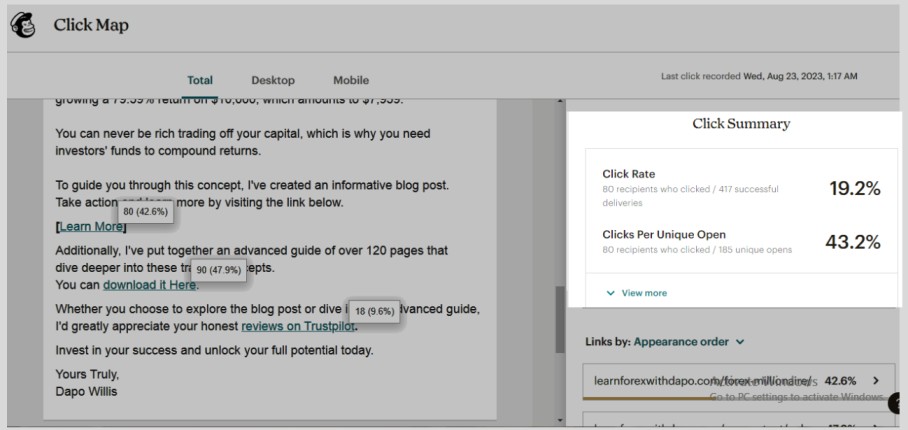Click the chevron icon beside View more

610,293
